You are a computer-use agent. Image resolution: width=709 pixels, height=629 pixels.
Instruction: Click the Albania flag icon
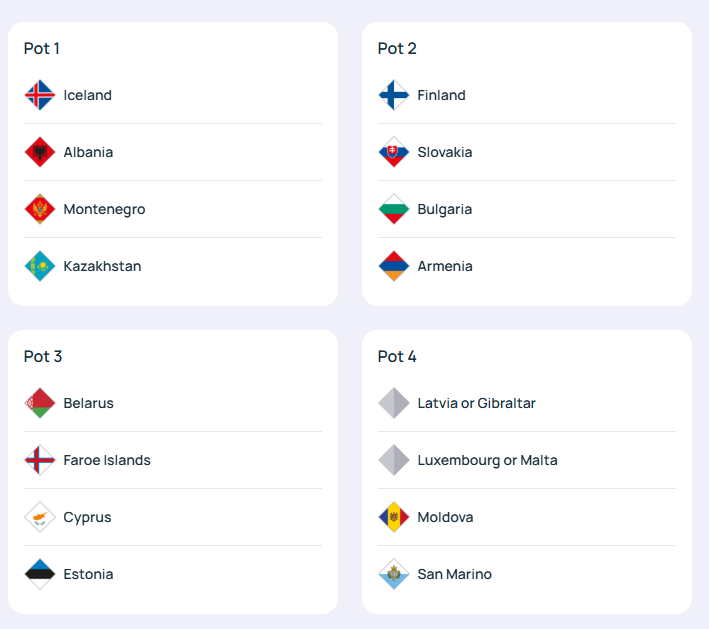[40, 152]
